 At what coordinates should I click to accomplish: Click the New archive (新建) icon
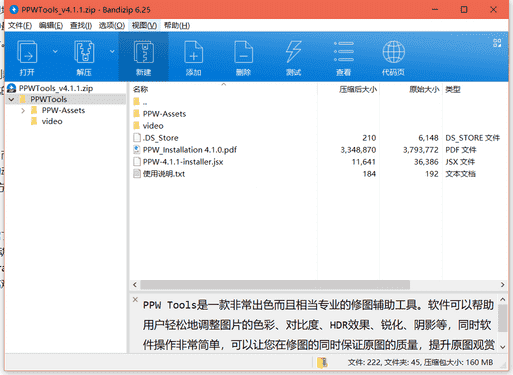[x=144, y=52]
